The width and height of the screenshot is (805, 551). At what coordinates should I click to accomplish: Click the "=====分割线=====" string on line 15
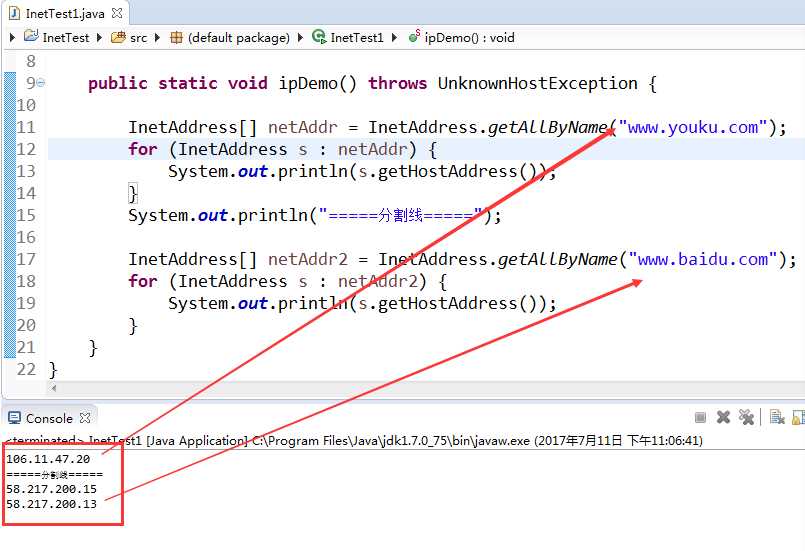[401, 215]
